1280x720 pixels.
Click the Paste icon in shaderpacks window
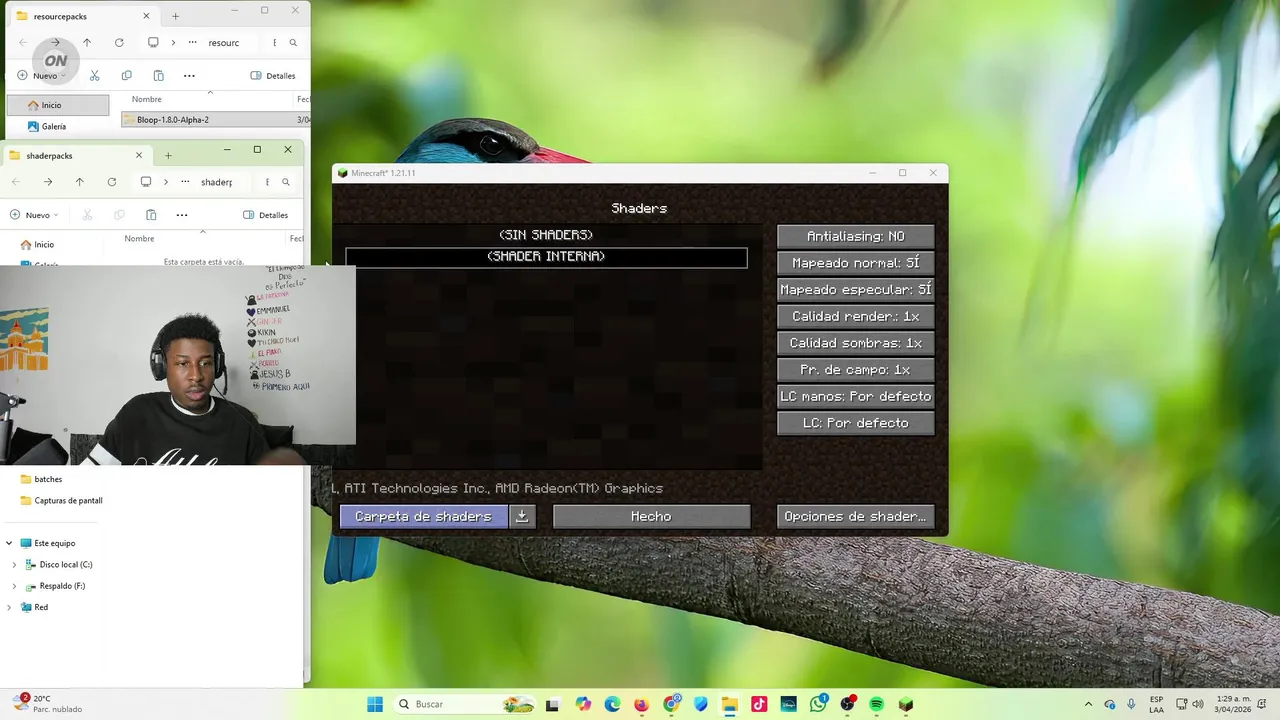pyautogui.click(x=151, y=215)
